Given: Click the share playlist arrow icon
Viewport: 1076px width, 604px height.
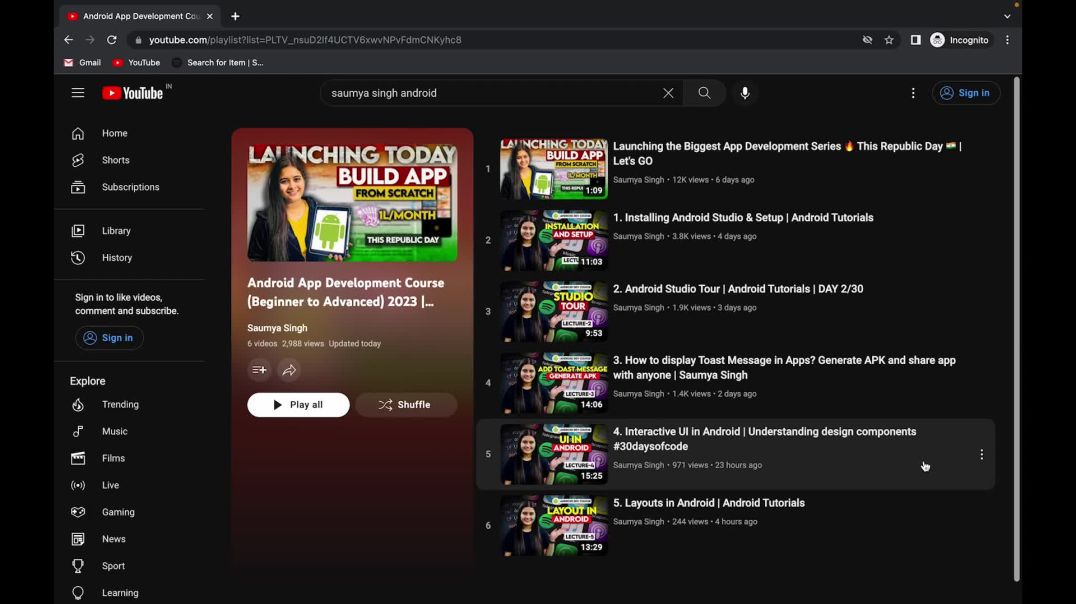Looking at the screenshot, I should click(x=289, y=370).
